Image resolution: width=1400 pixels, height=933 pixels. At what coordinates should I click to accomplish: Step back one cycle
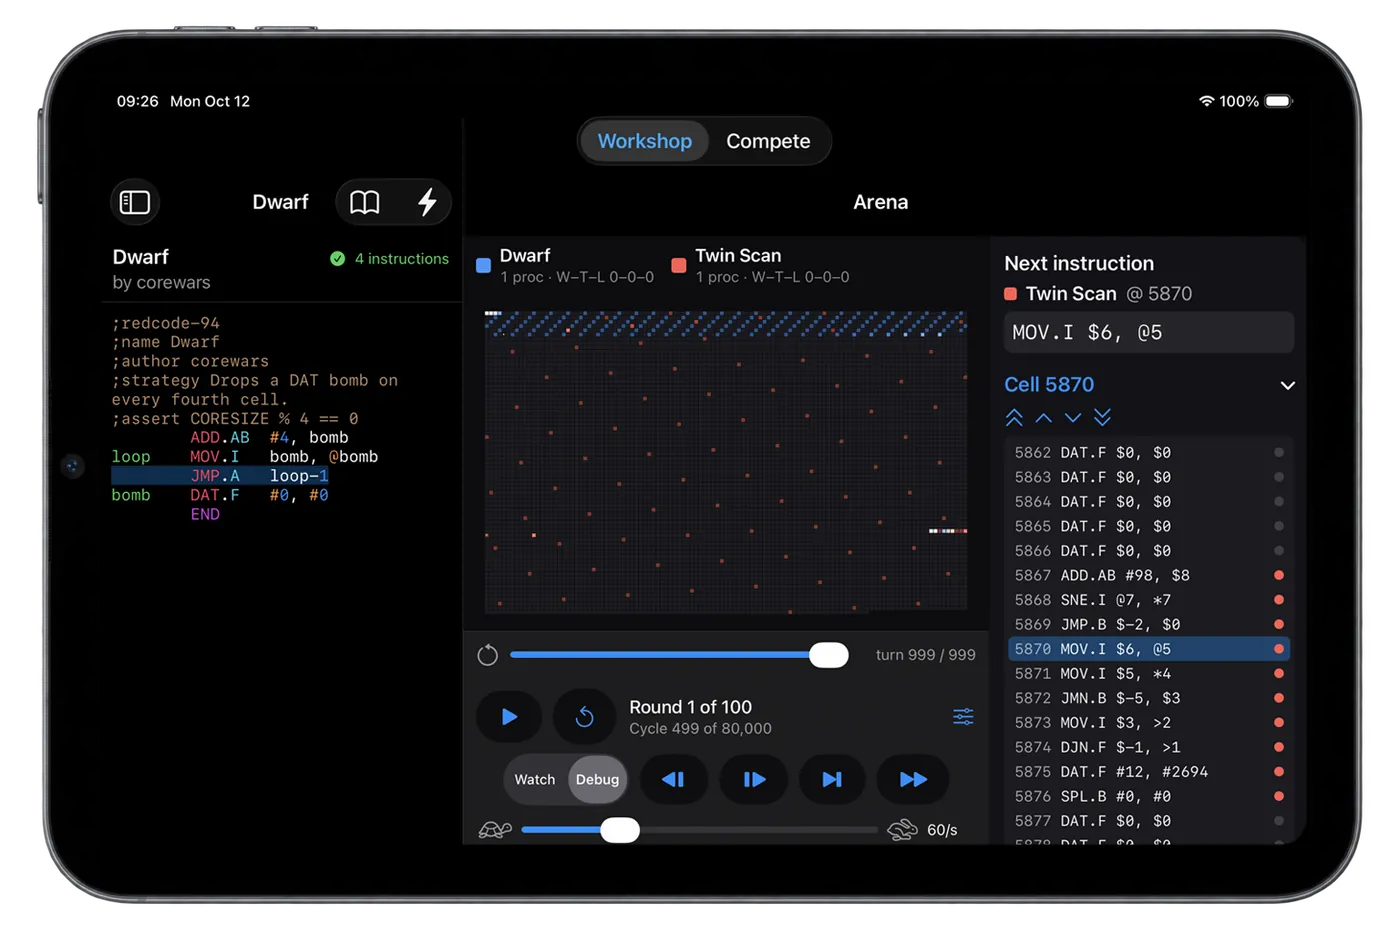[x=674, y=780]
